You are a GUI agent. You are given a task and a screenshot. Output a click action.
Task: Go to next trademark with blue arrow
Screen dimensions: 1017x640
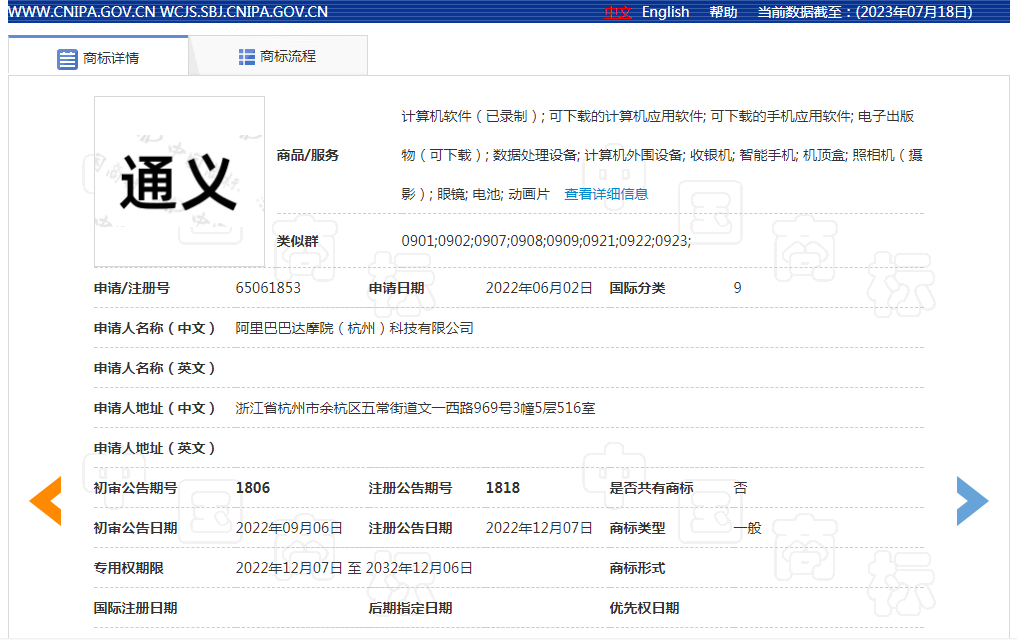[972, 501]
